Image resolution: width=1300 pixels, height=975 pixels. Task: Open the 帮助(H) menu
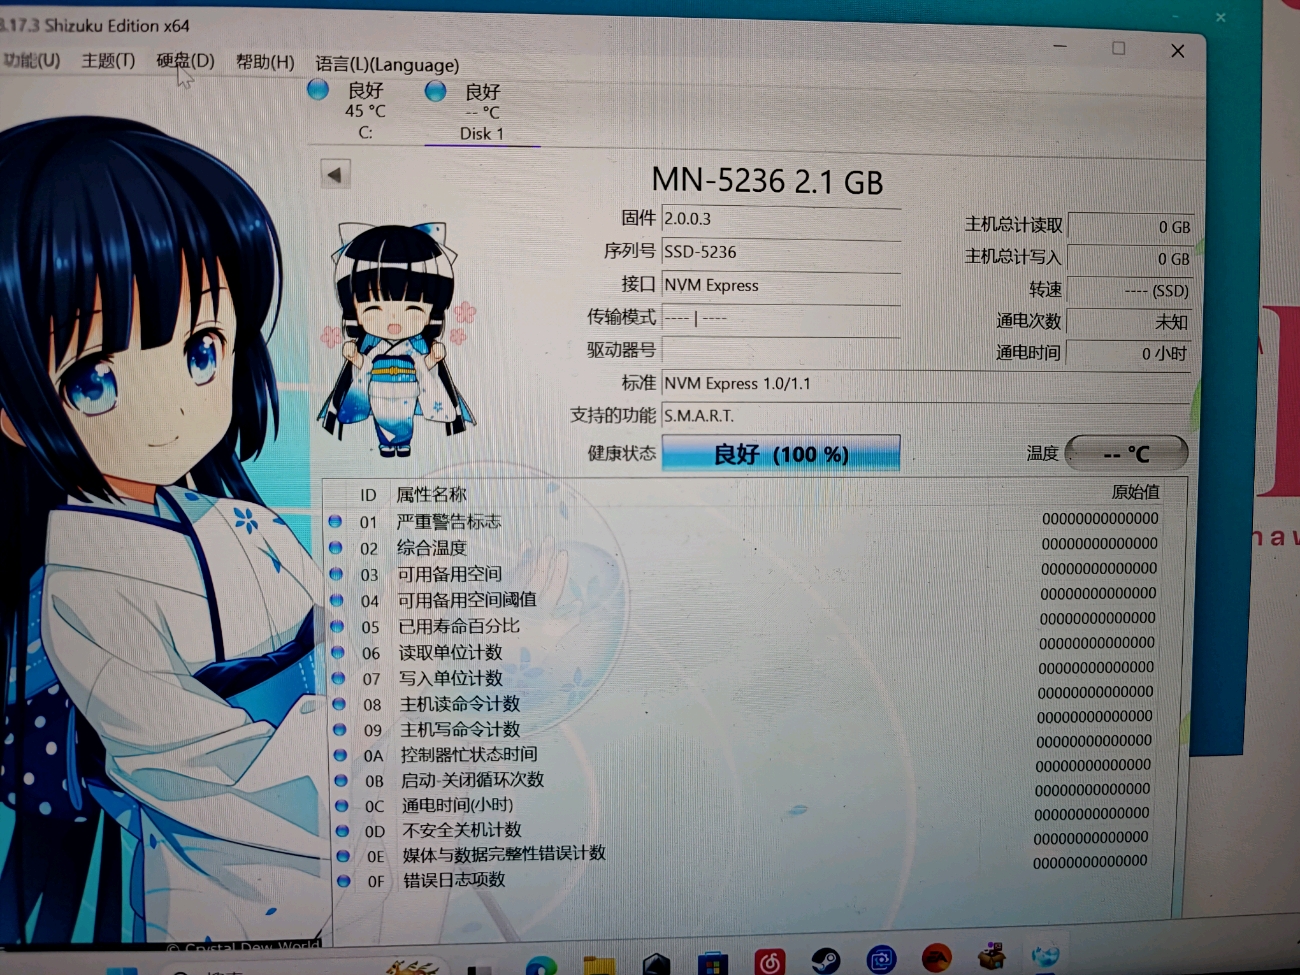tap(265, 62)
